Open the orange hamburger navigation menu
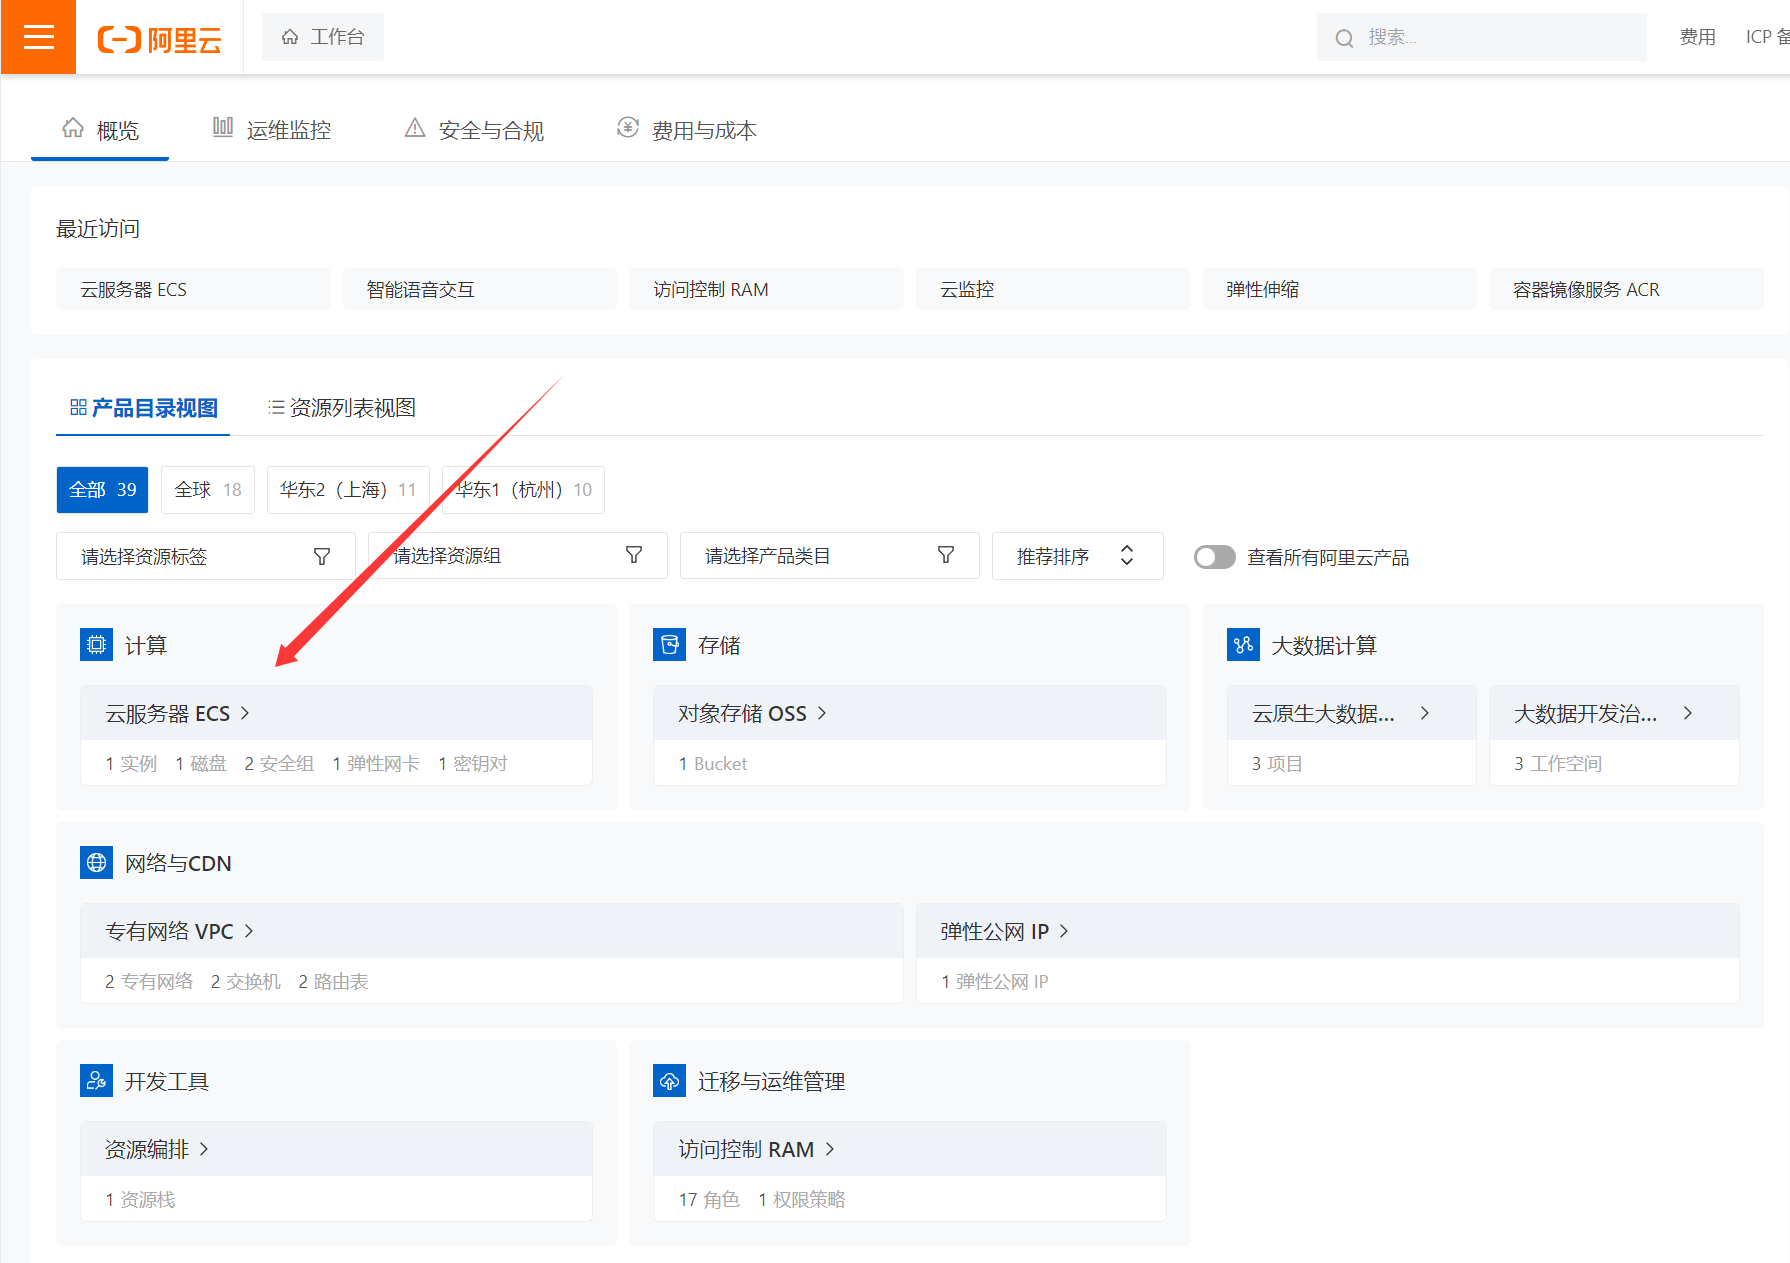The width and height of the screenshot is (1790, 1263). (x=38, y=37)
